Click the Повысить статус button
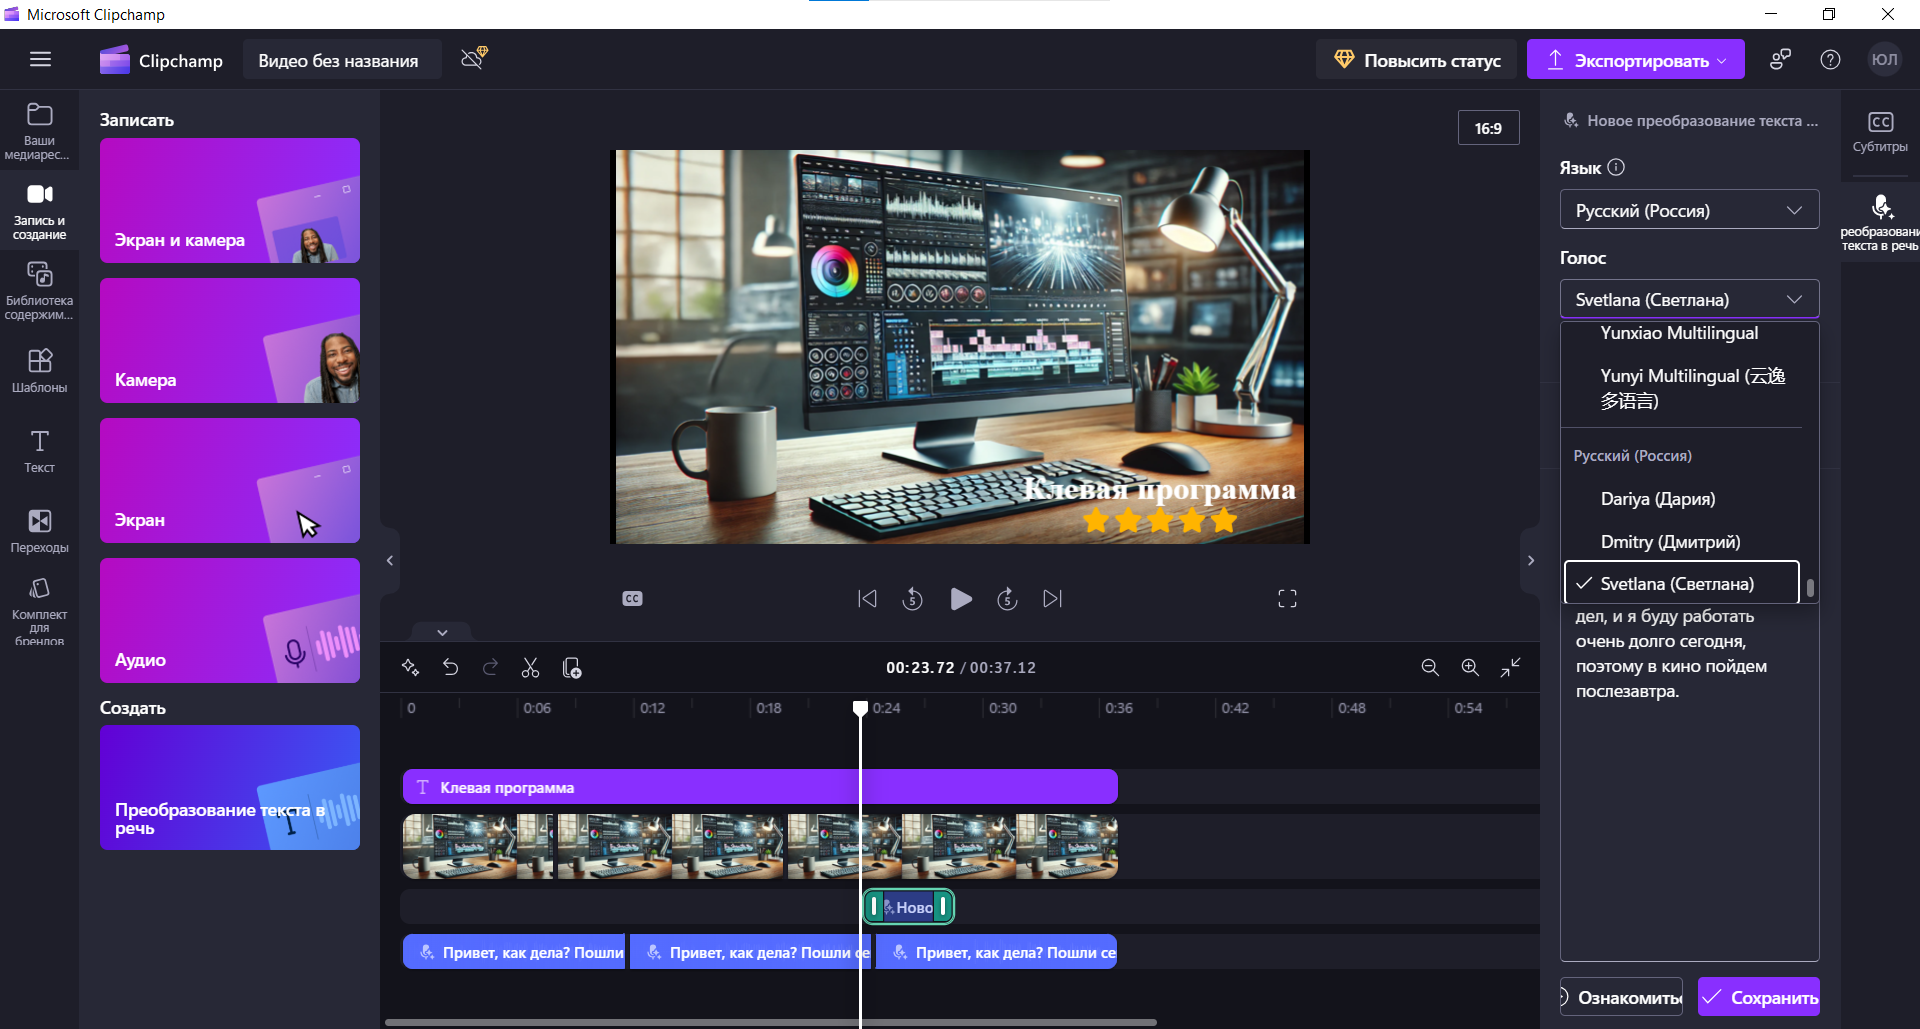Image resolution: width=1920 pixels, height=1029 pixels. click(1416, 60)
